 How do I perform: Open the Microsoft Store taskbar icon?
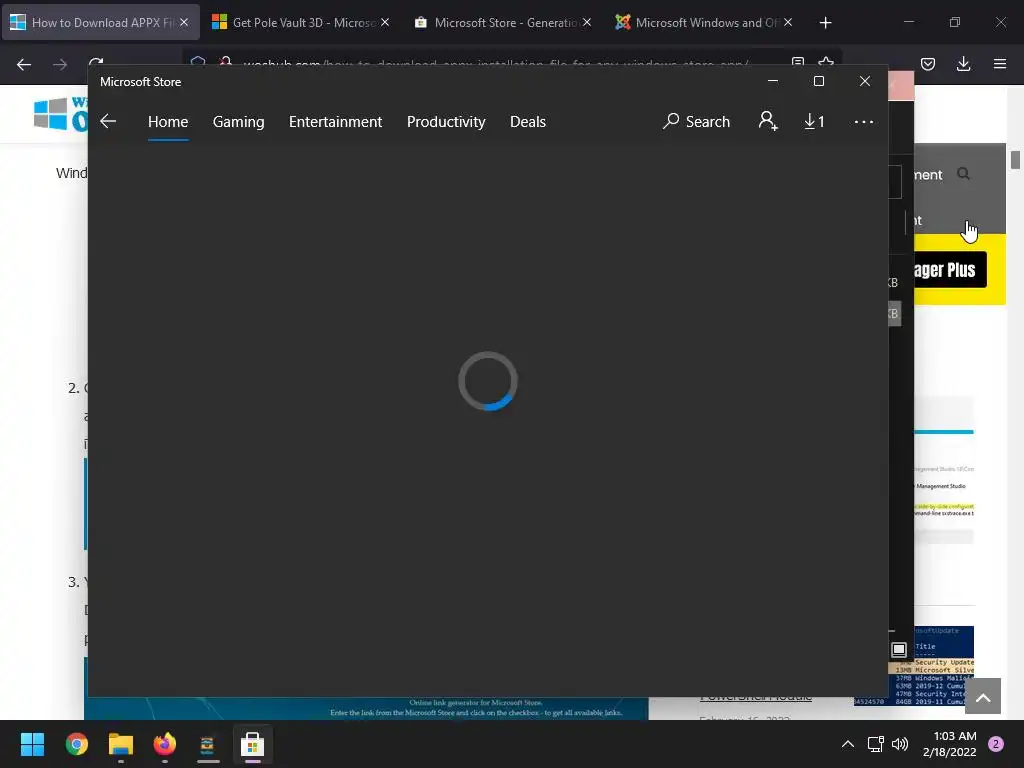tap(252, 744)
